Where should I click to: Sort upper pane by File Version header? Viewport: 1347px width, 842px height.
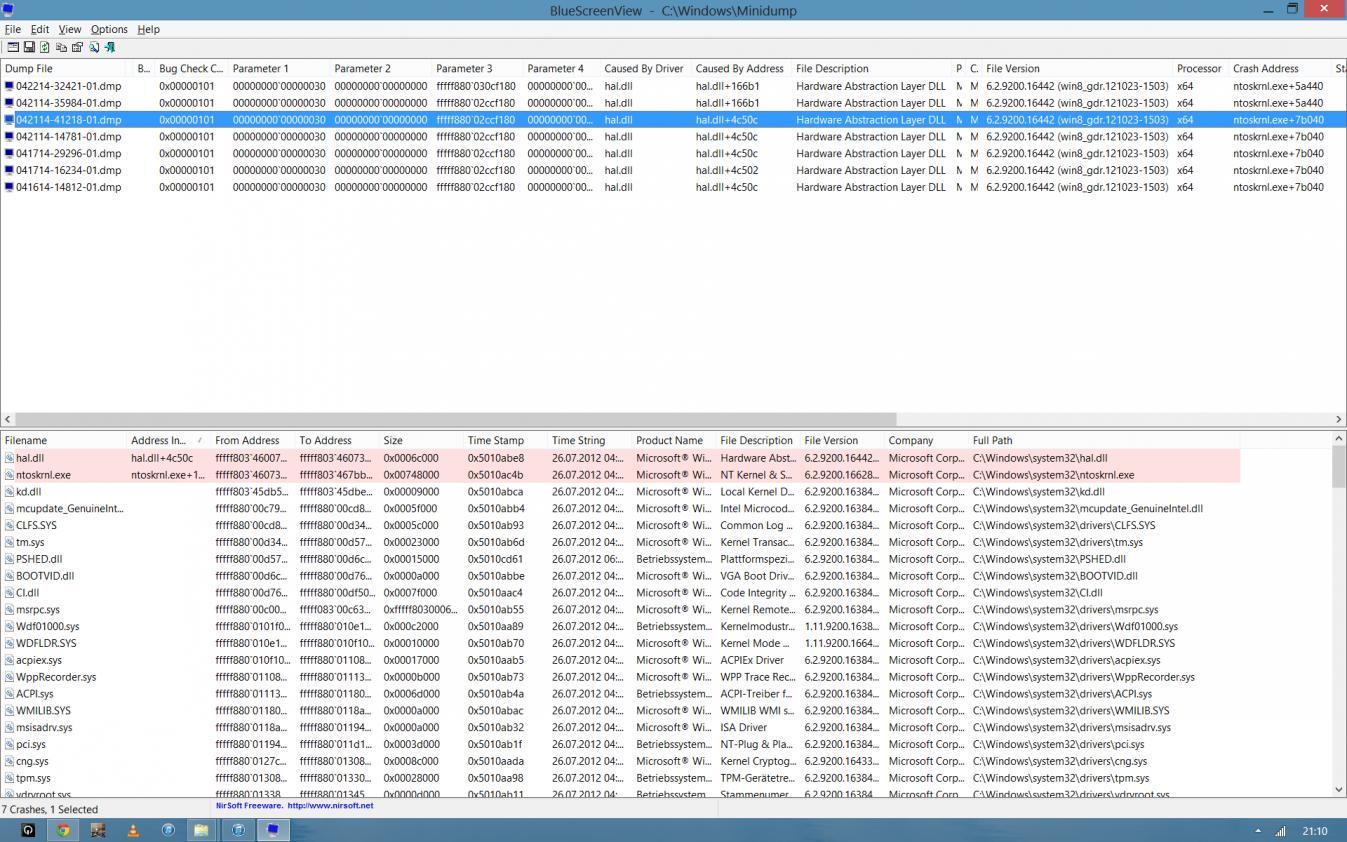pos(1077,69)
